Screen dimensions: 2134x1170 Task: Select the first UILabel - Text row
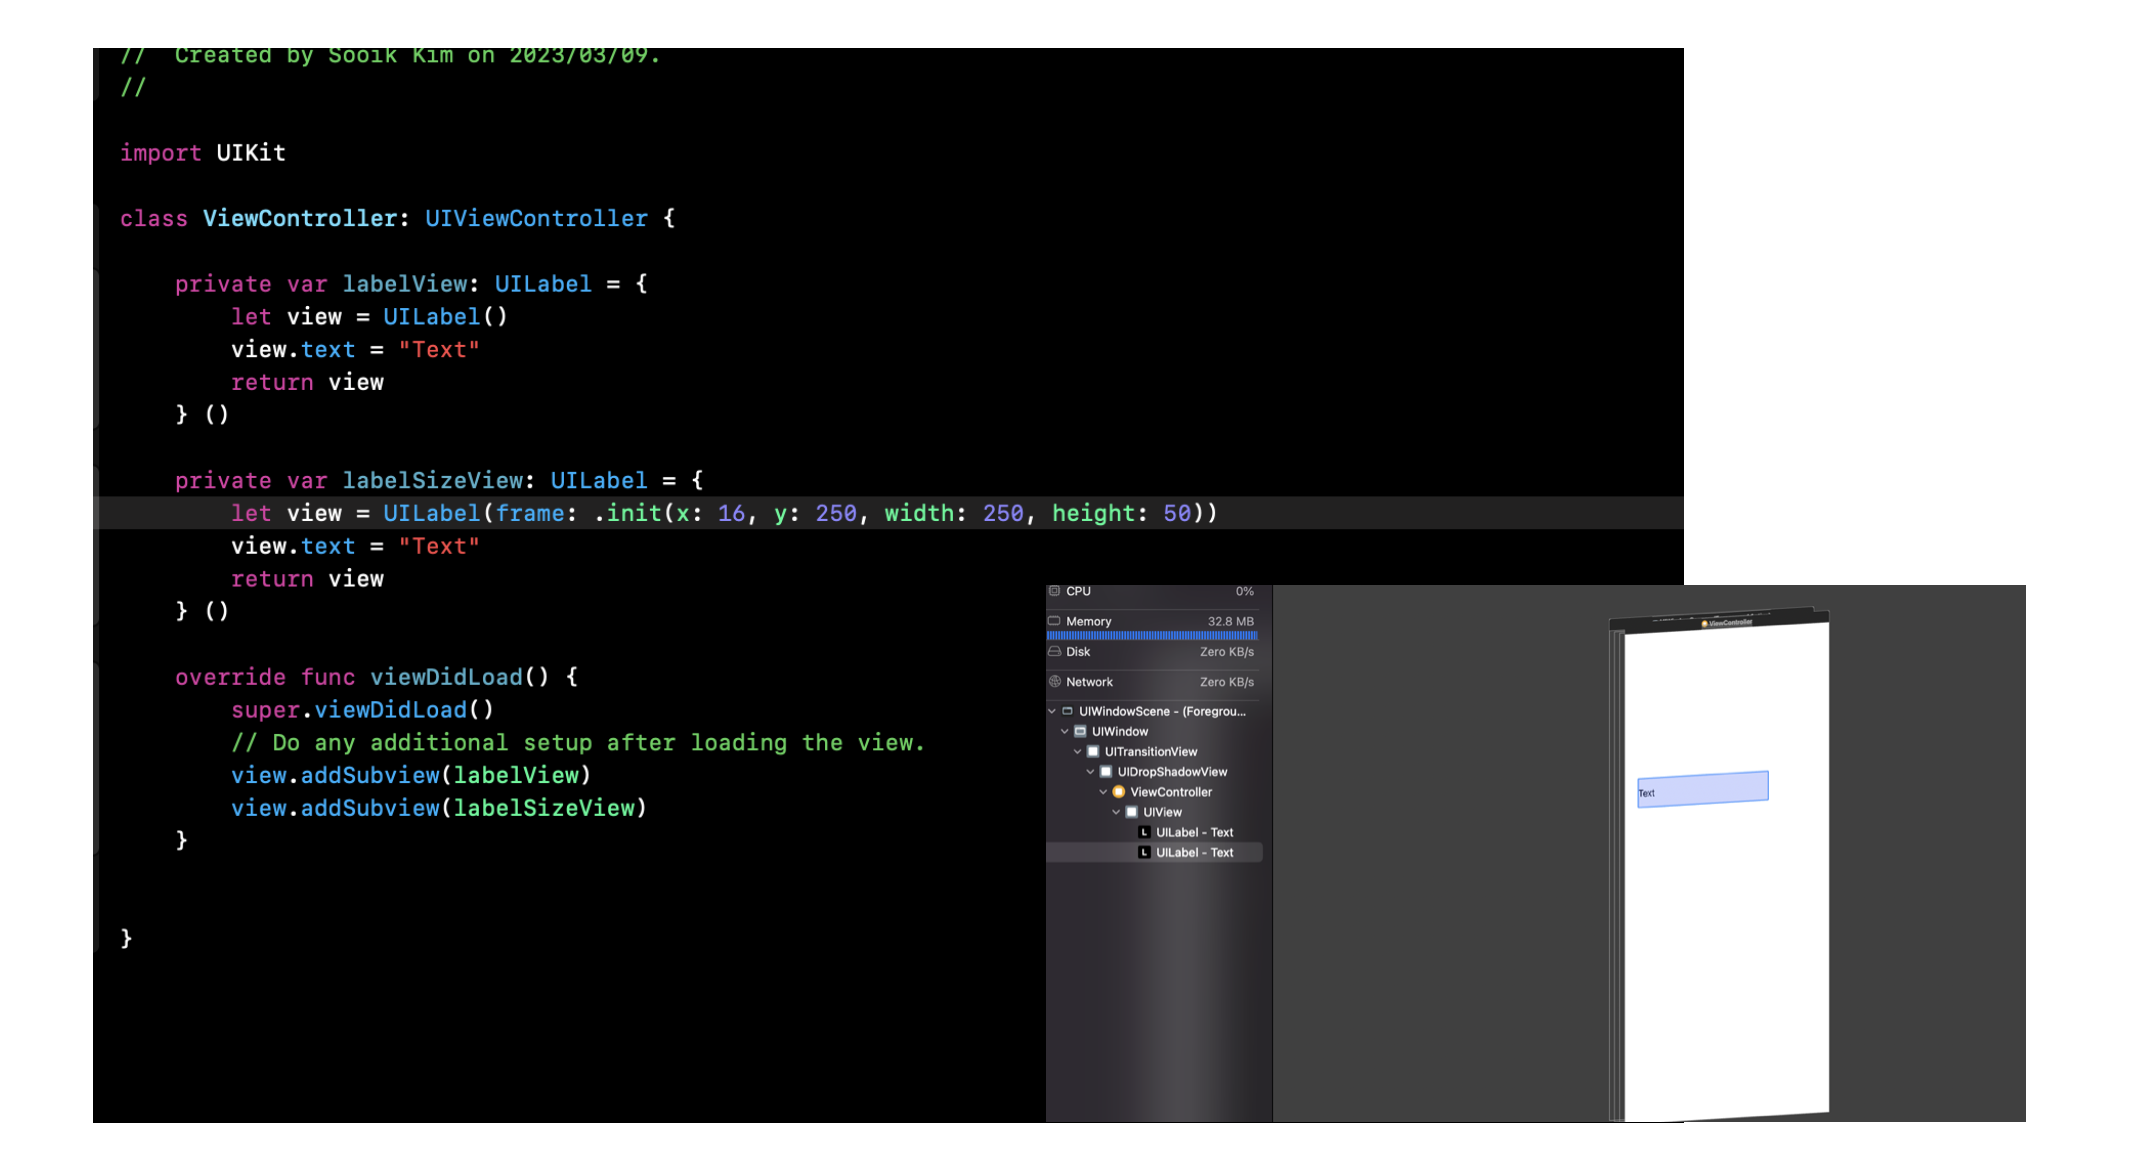coord(1194,833)
